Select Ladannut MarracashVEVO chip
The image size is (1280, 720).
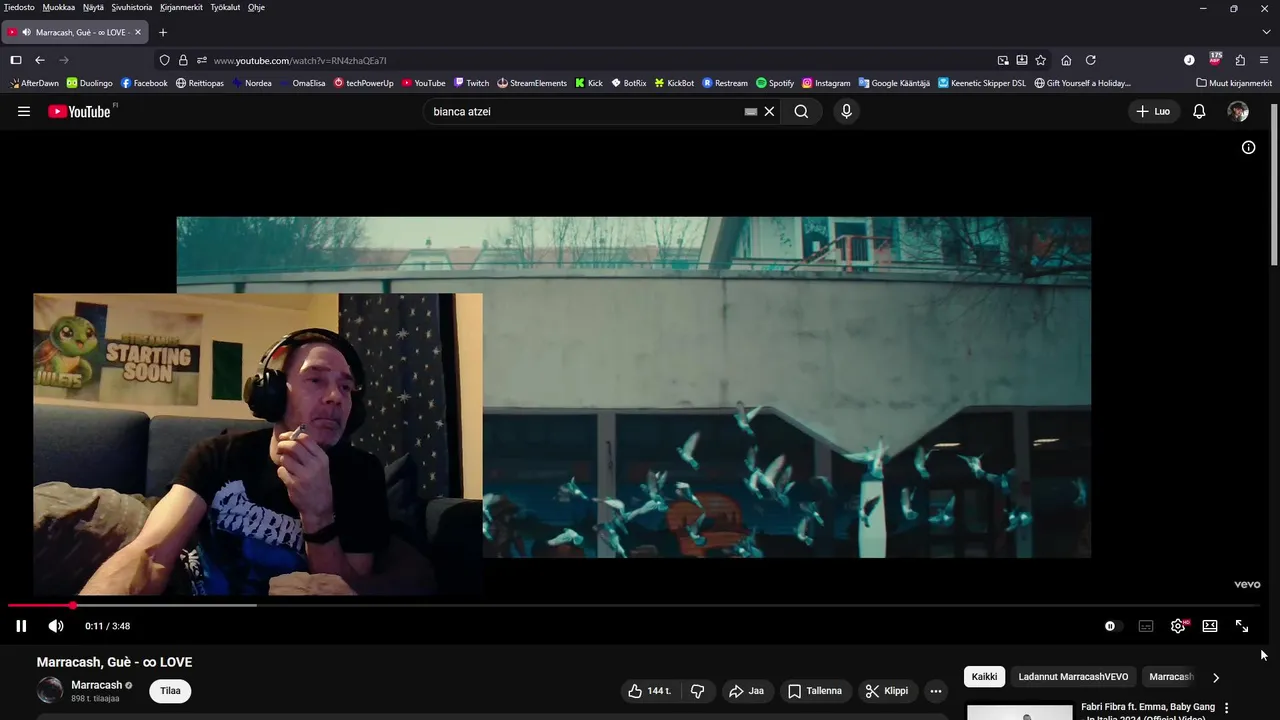click(1073, 677)
